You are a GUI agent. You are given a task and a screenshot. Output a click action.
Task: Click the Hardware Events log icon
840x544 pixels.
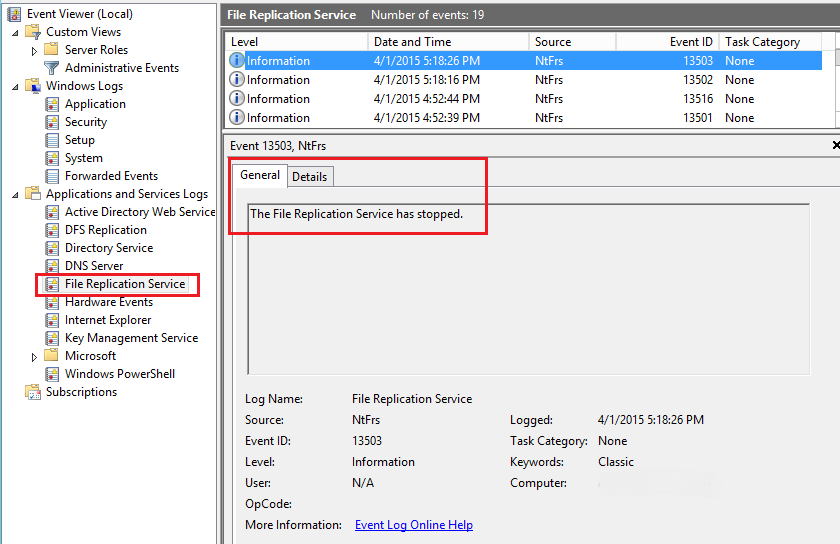tap(52, 302)
